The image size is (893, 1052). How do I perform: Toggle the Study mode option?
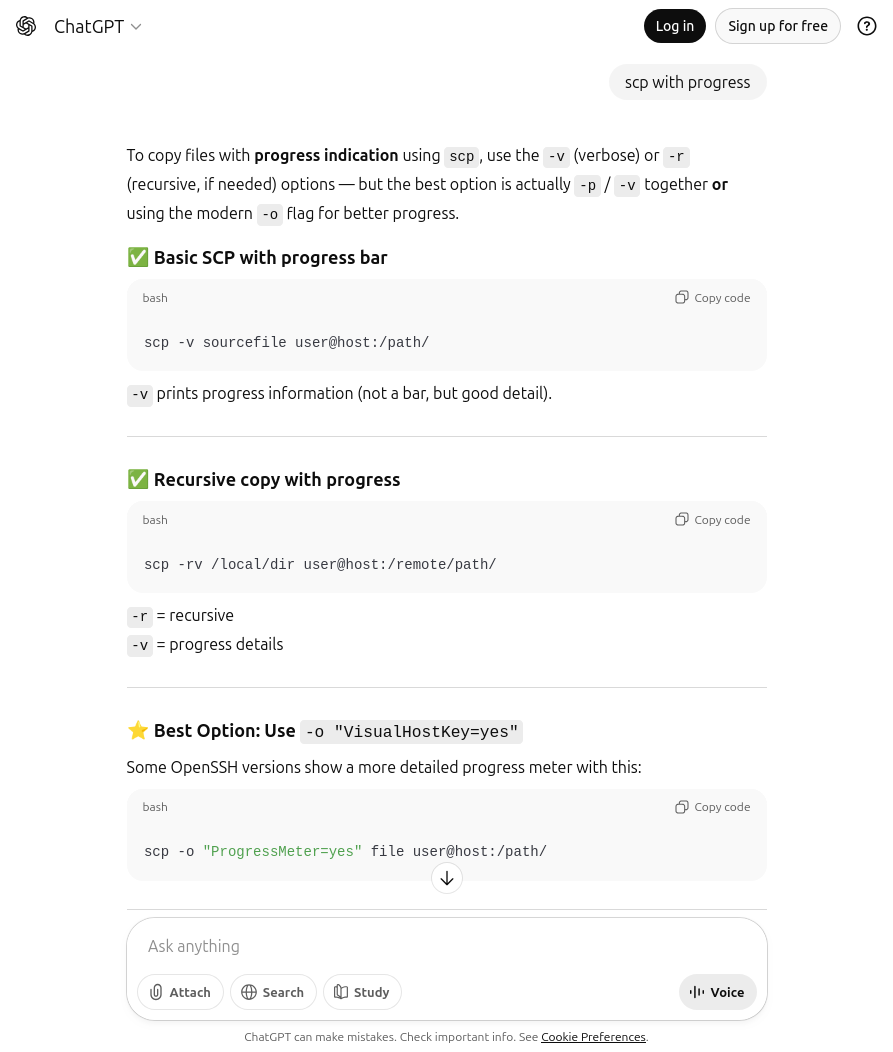click(x=361, y=992)
